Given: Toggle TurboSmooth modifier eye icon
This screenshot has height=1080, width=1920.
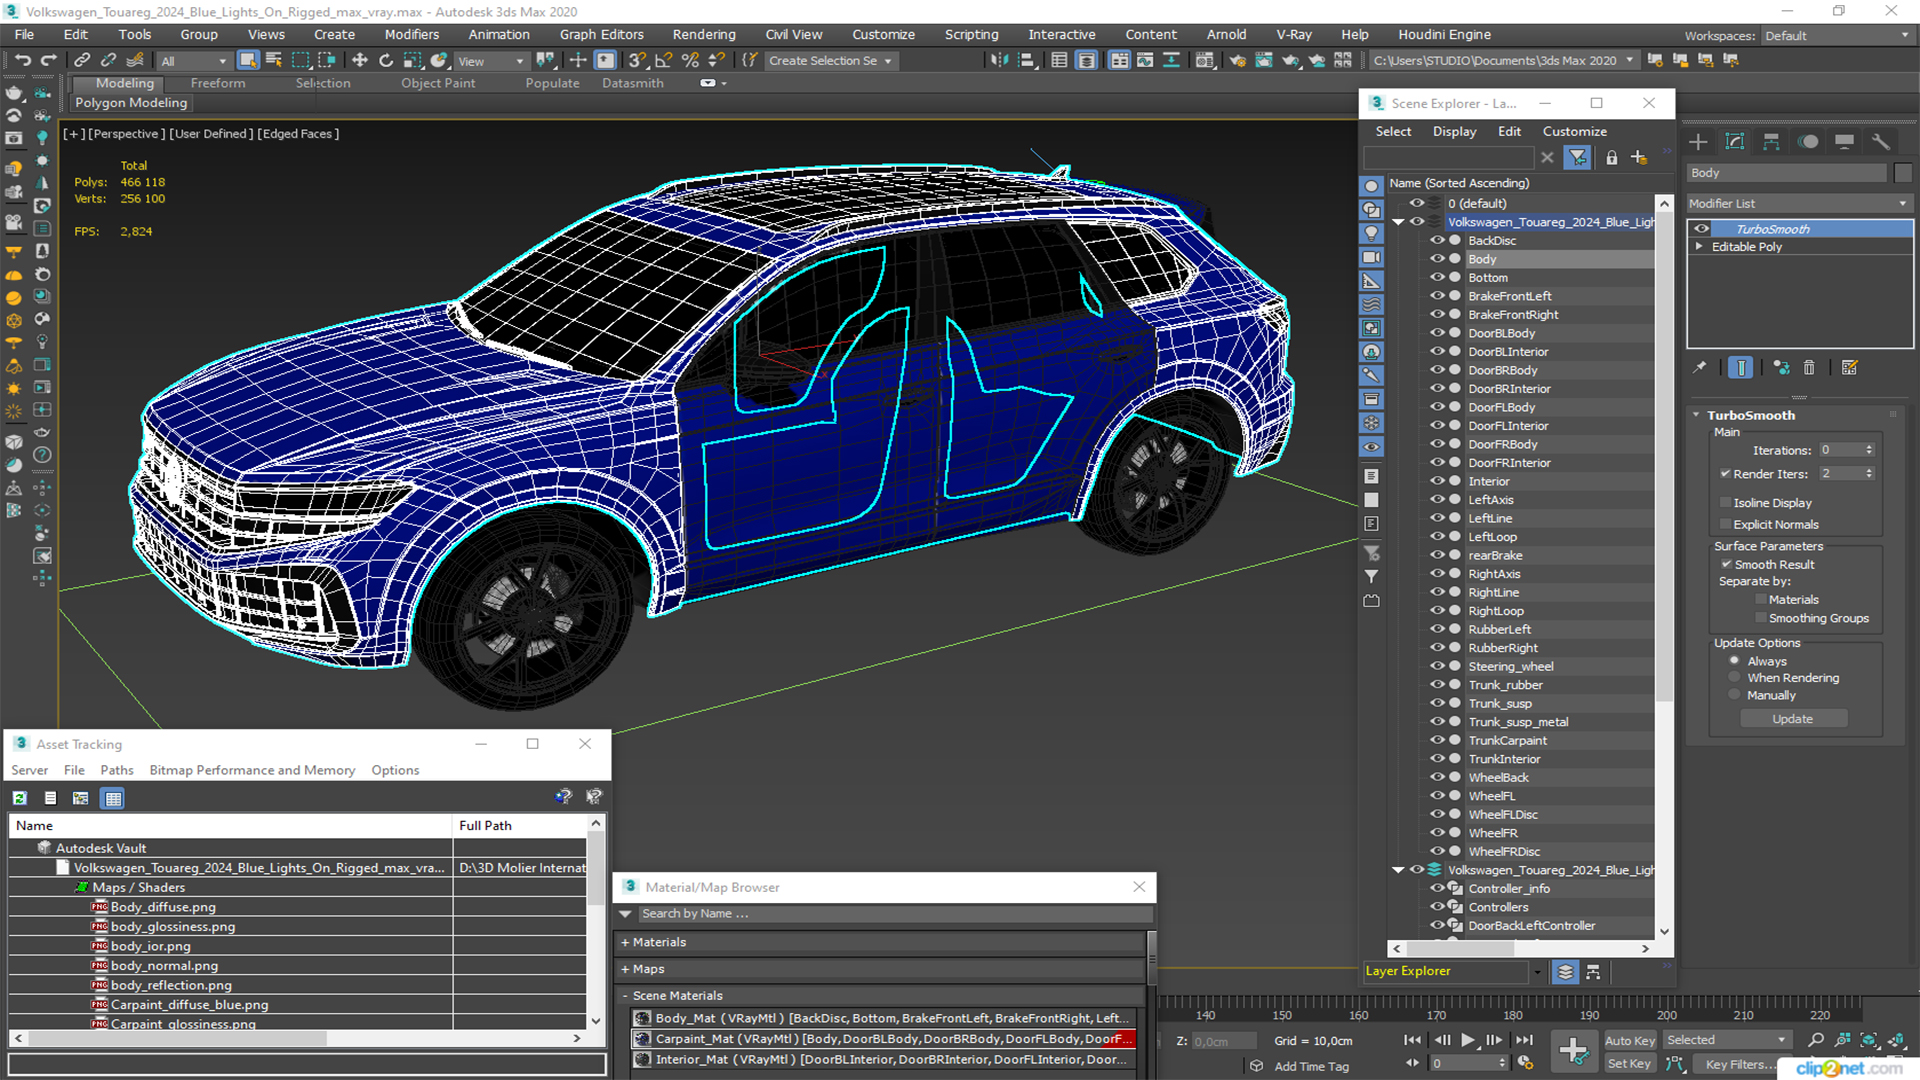Looking at the screenshot, I should [1701, 229].
